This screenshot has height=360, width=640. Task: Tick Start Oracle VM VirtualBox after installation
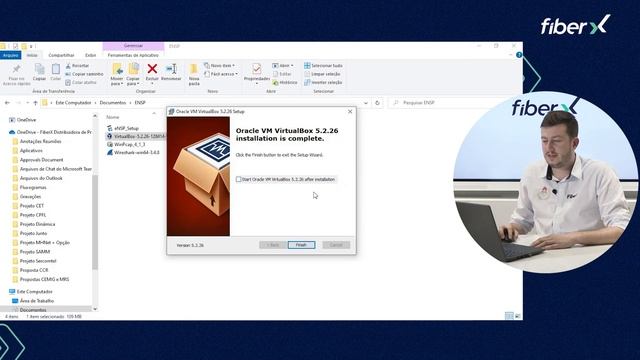tap(239, 179)
